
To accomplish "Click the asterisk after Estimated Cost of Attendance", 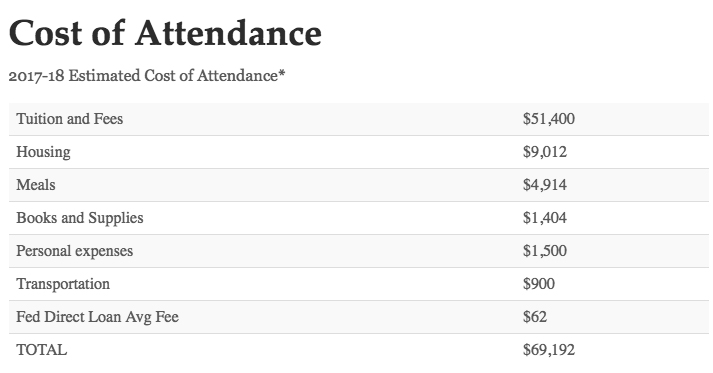I will click(x=281, y=73).
